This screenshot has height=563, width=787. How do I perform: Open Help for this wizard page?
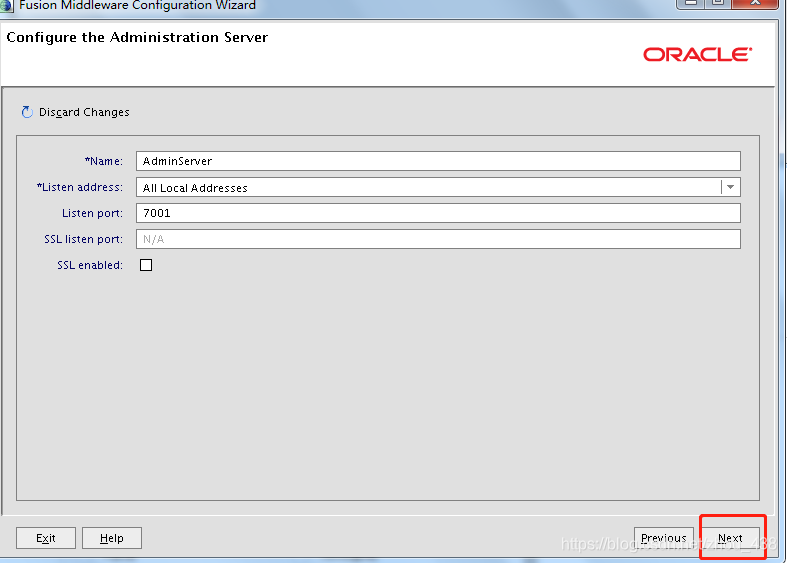pos(111,538)
